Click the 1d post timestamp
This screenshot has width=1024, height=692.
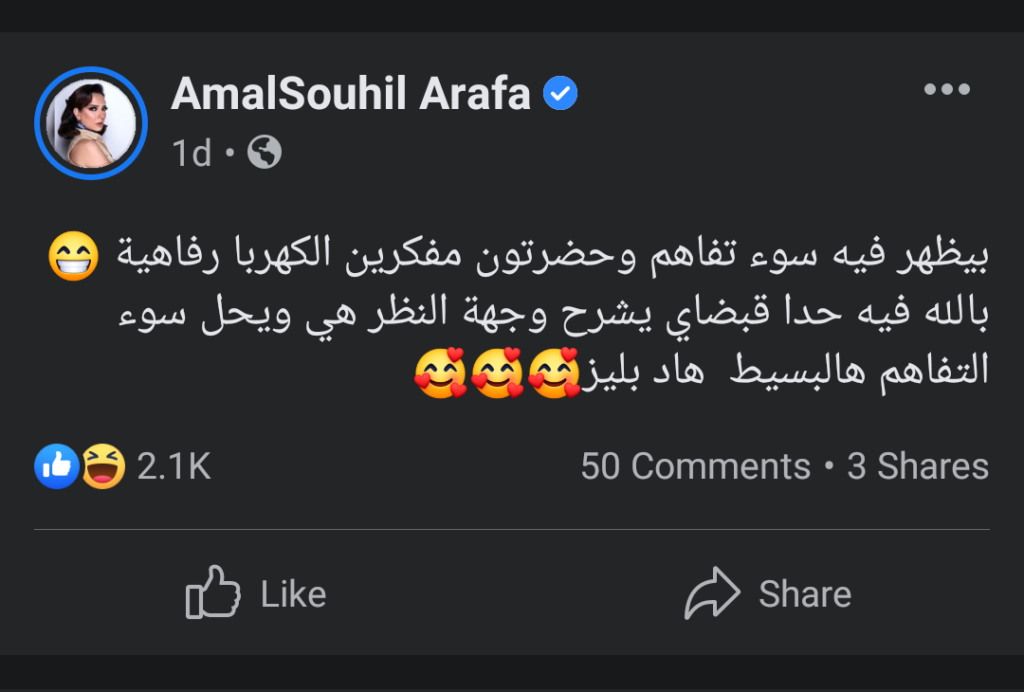pos(191,153)
